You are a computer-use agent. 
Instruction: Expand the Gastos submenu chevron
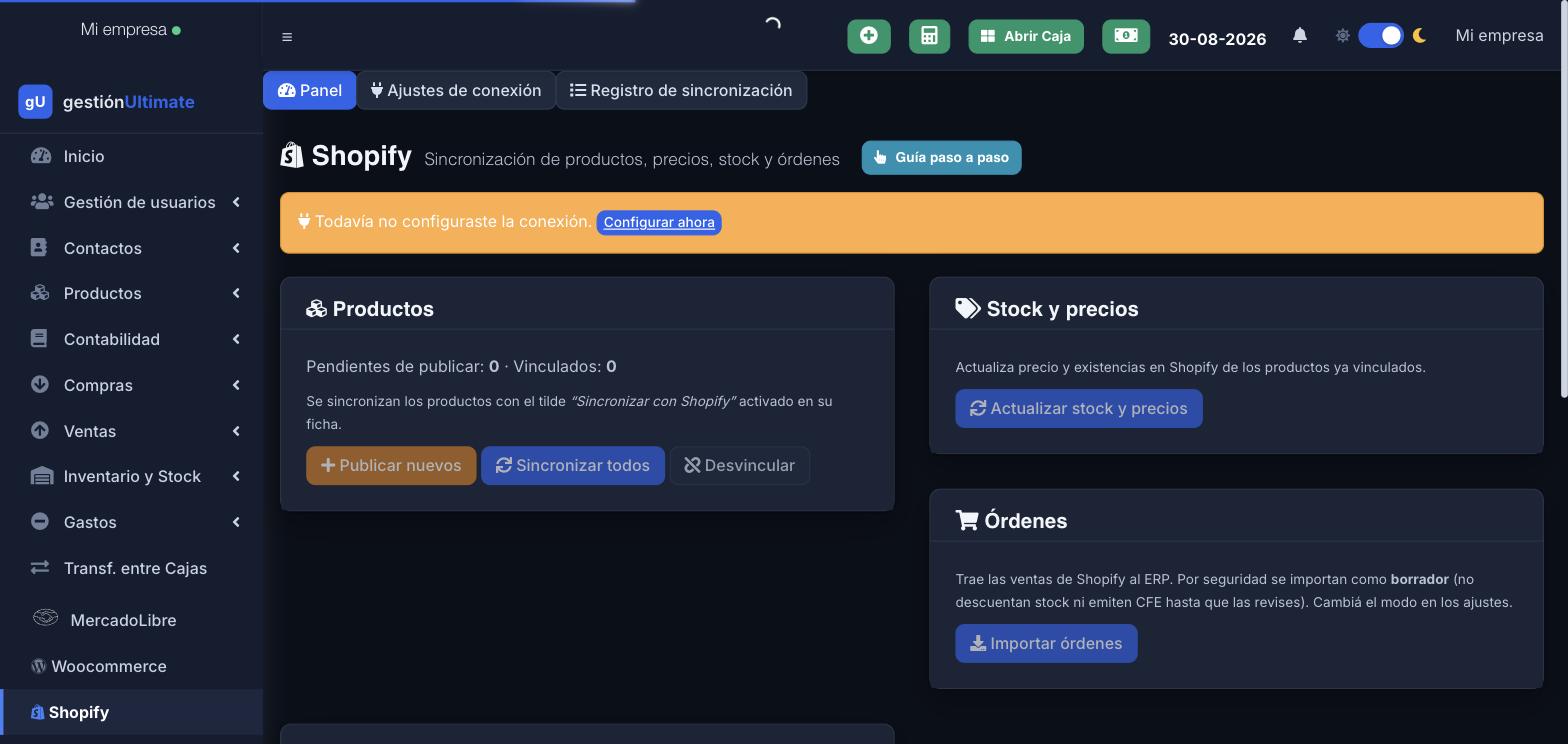pos(236,522)
